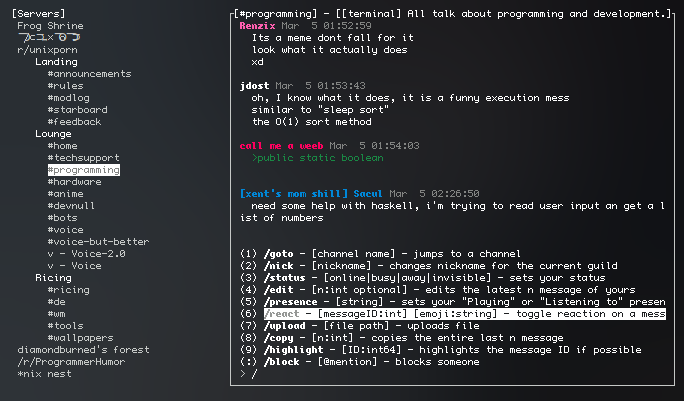Open diamondburned's forest server
The height and width of the screenshot is (401, 684).
(x=83, y=350)
